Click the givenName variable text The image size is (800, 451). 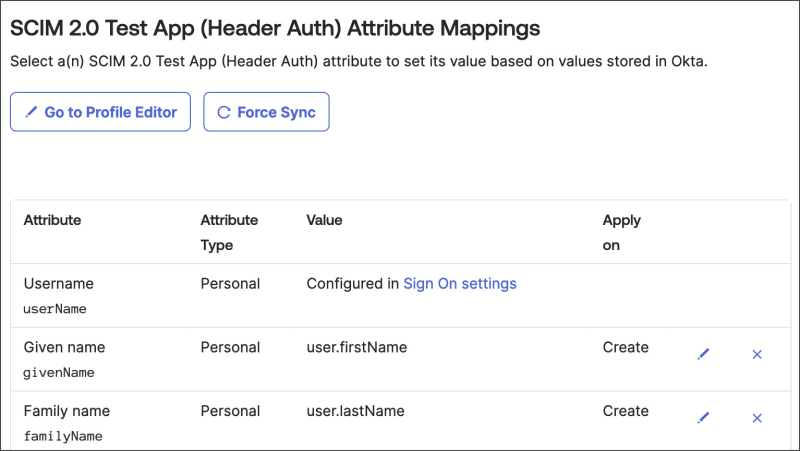coord(59,373)
